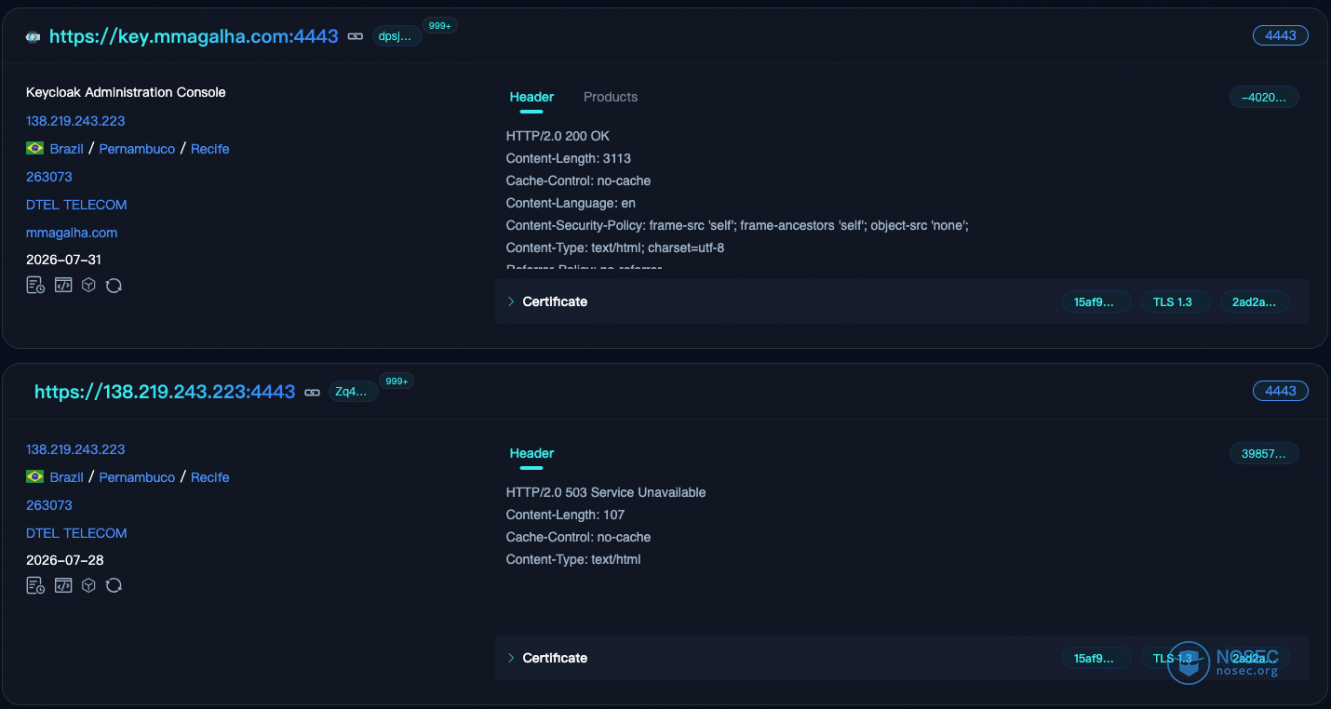Screen dimensions: 1331x709
Task: Click Keycloak Administration Console title
Action: pos(126,92)
